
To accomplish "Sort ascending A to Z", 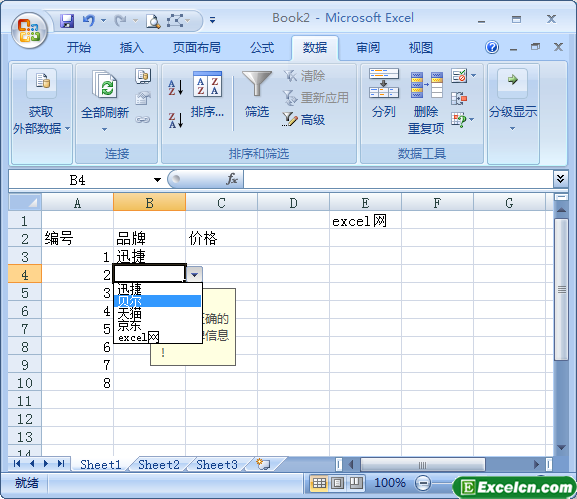I will pos(176,87).
